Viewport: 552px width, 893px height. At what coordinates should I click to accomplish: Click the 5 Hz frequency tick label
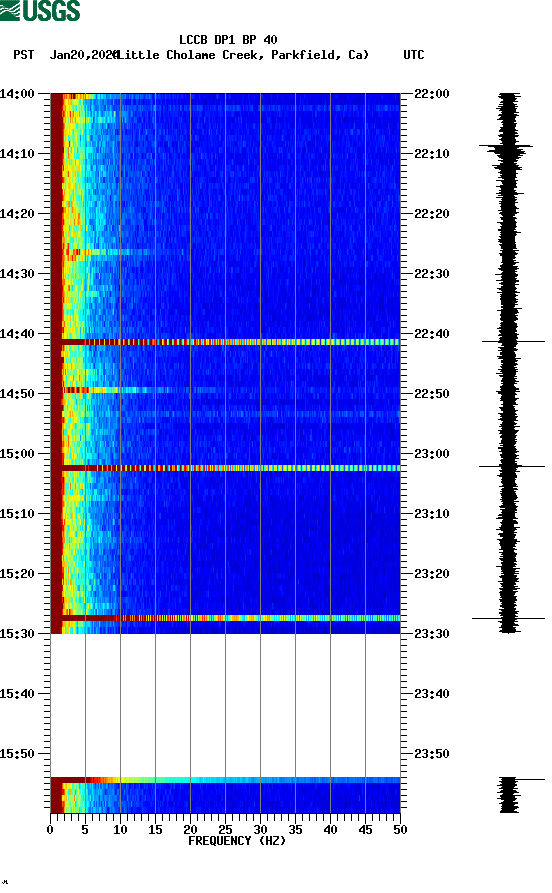pos(85,830)
